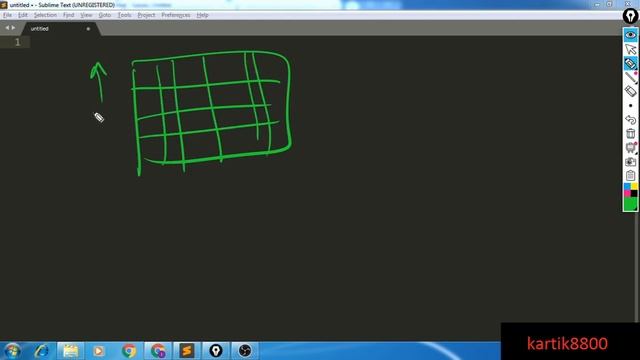
Task: Open the Selection menu
Action: (45, 15)
